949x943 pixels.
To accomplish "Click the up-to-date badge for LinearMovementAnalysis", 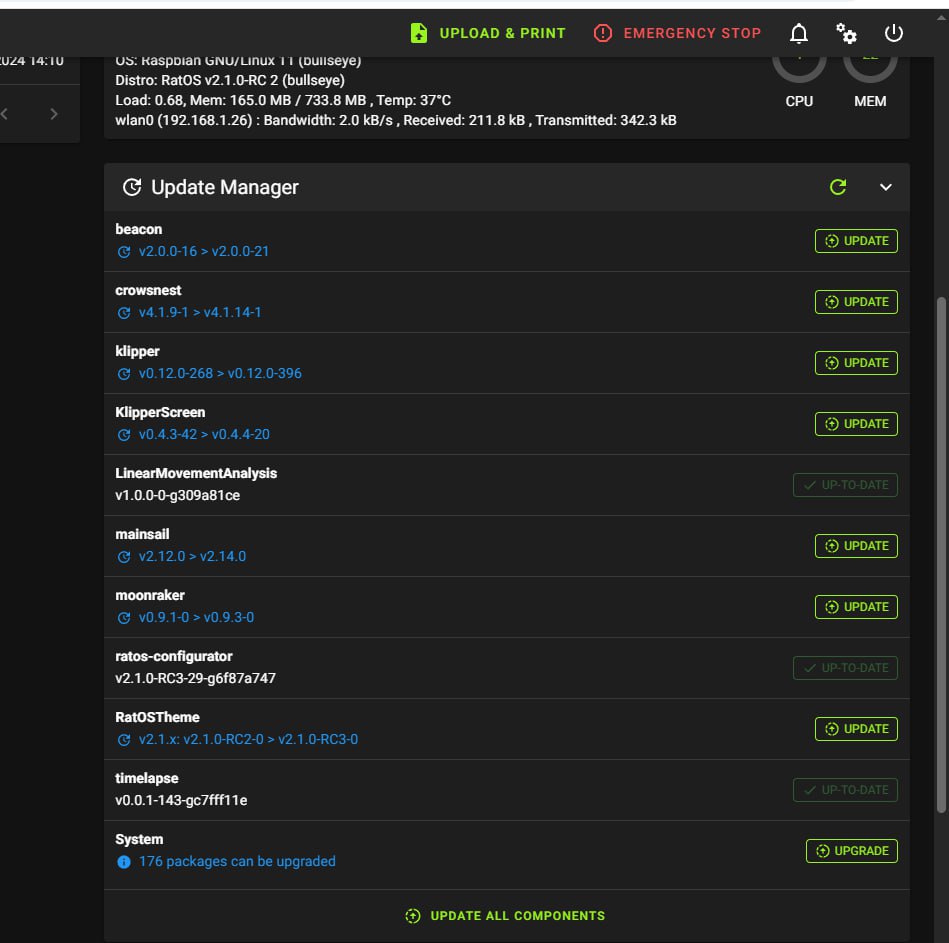I will tap(845, 485).
